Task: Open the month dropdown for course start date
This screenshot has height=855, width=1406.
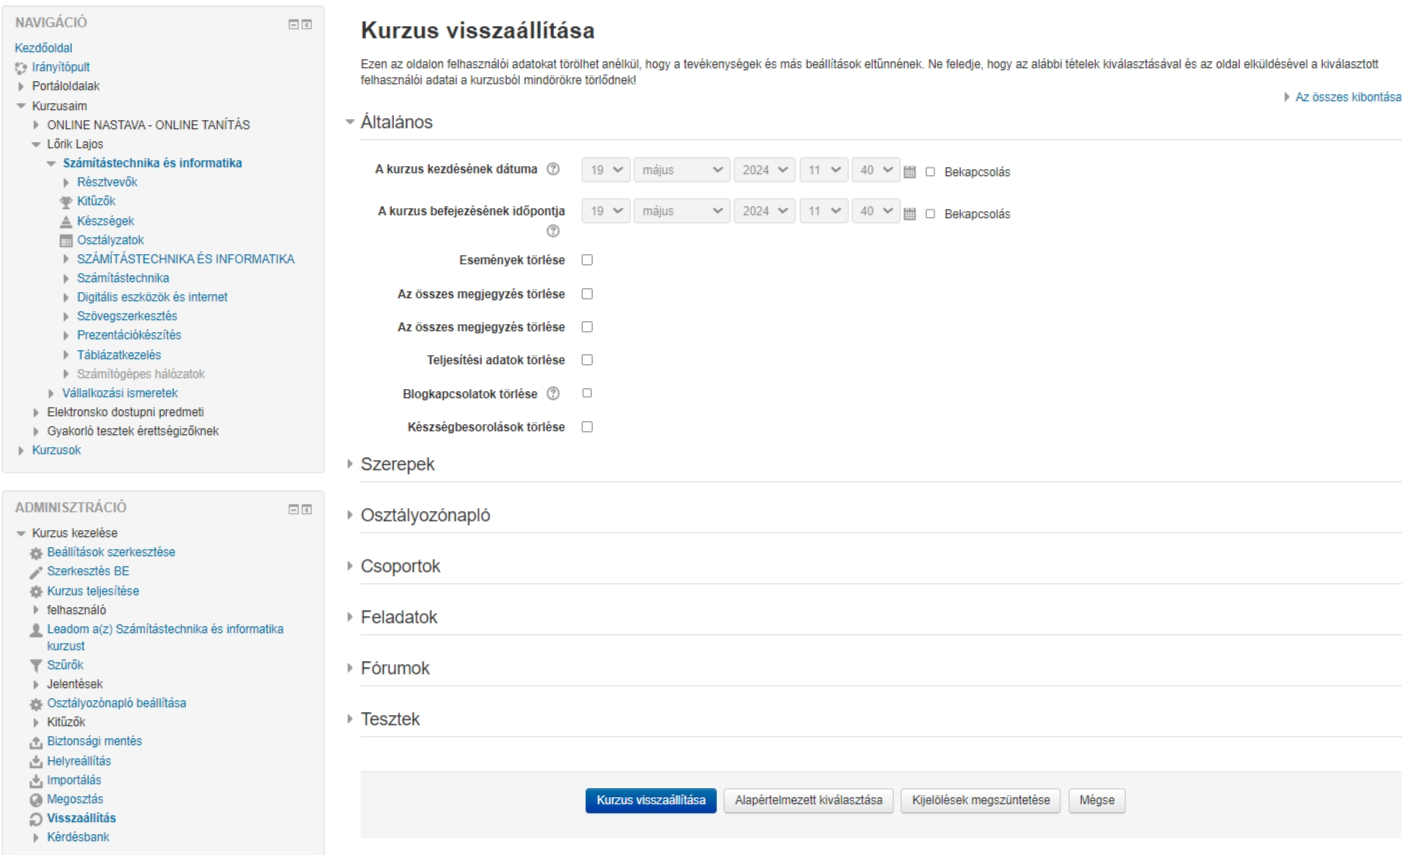Action: [x=681, y=170]
